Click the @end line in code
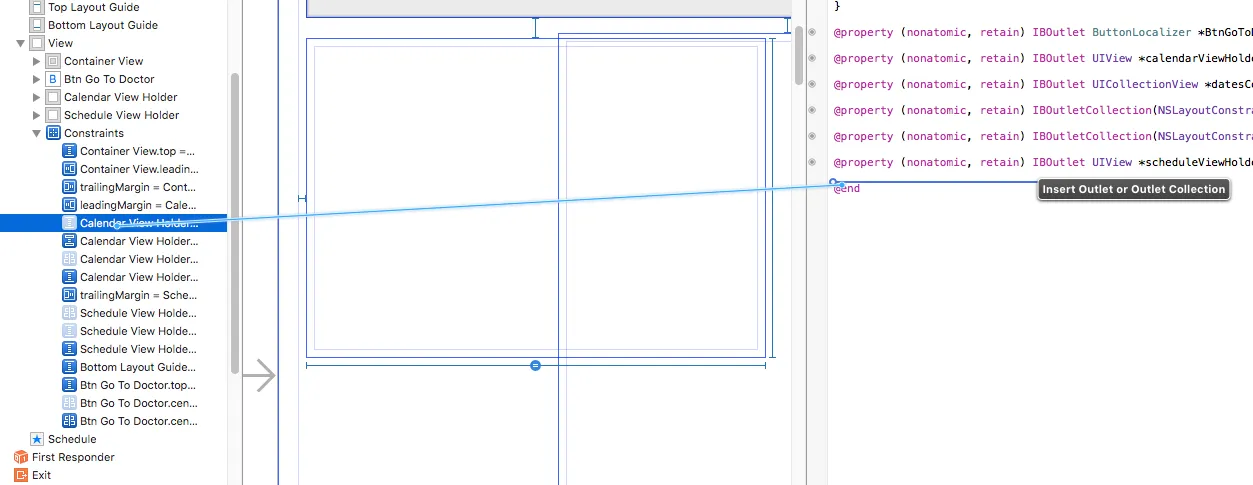Screen dimensions: 1253x485 (x=847, y=188)
